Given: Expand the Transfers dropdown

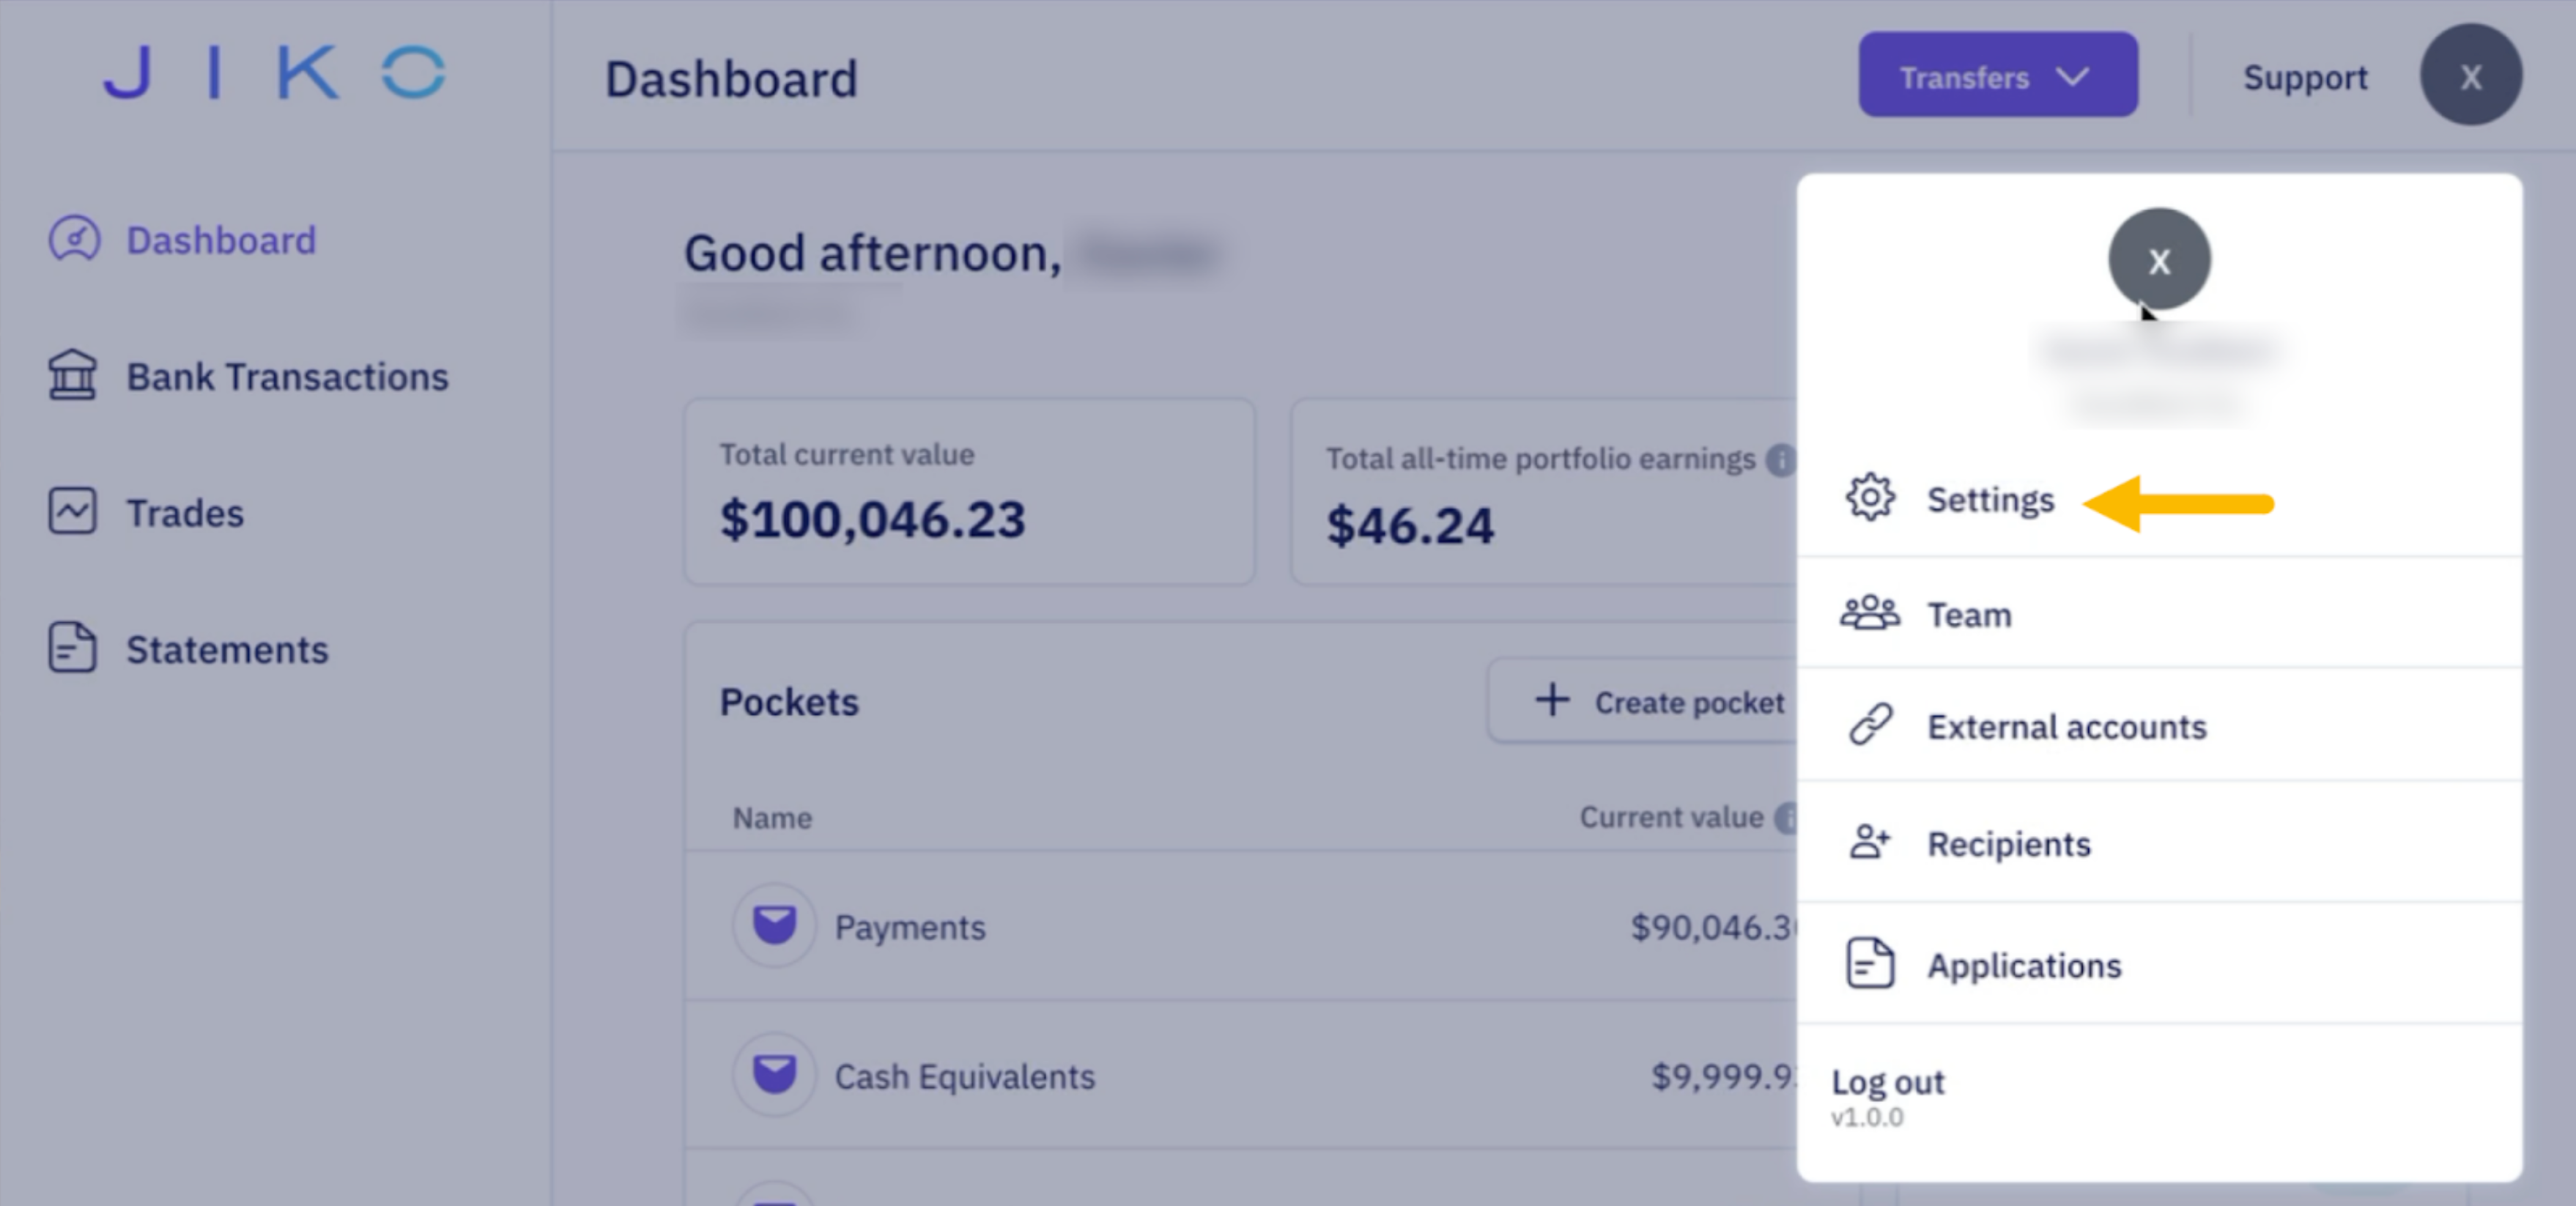Looking at the screenshot, I should [1997, 75].
